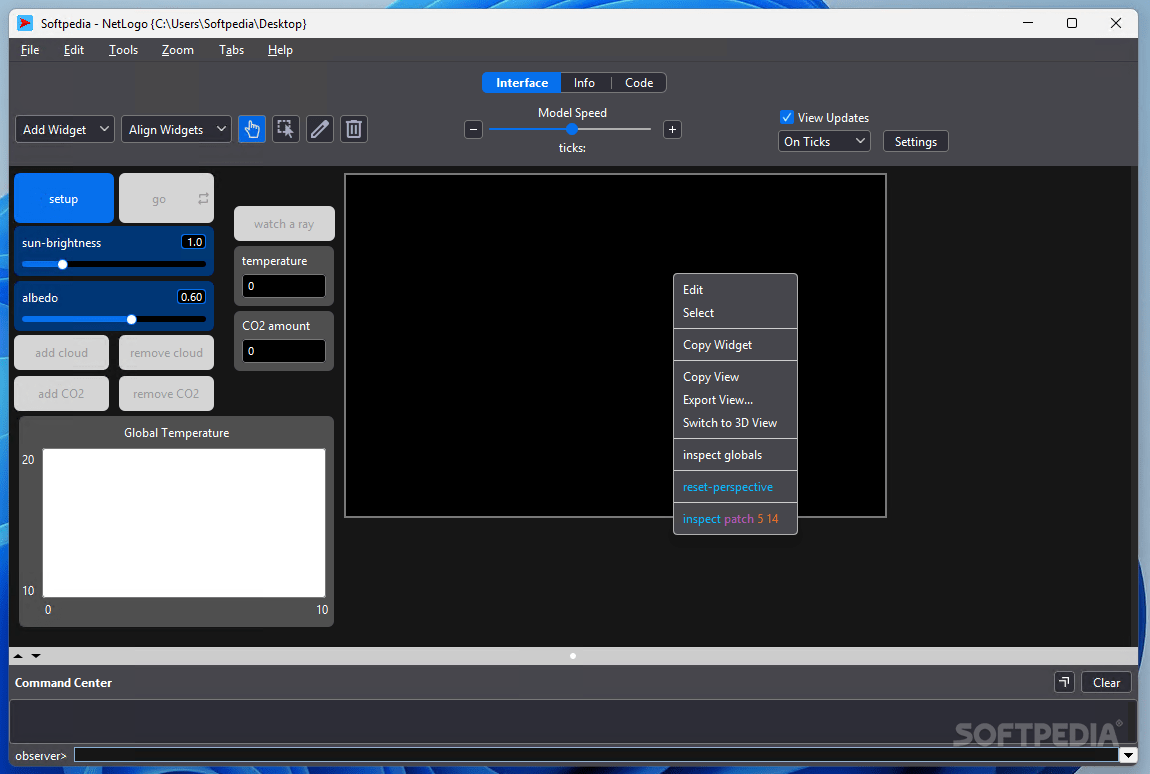Click the sun-brightness value box 1.0
This screenshot has width=1150, height=774.
(194, 242)
